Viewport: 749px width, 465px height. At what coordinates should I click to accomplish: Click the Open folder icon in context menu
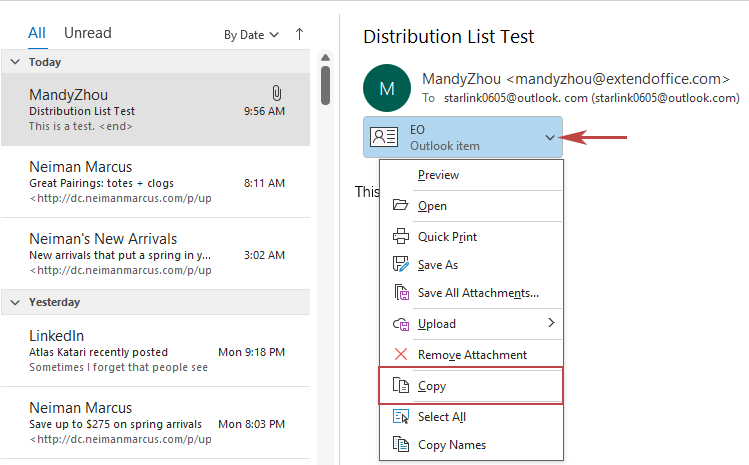(401, 206)
